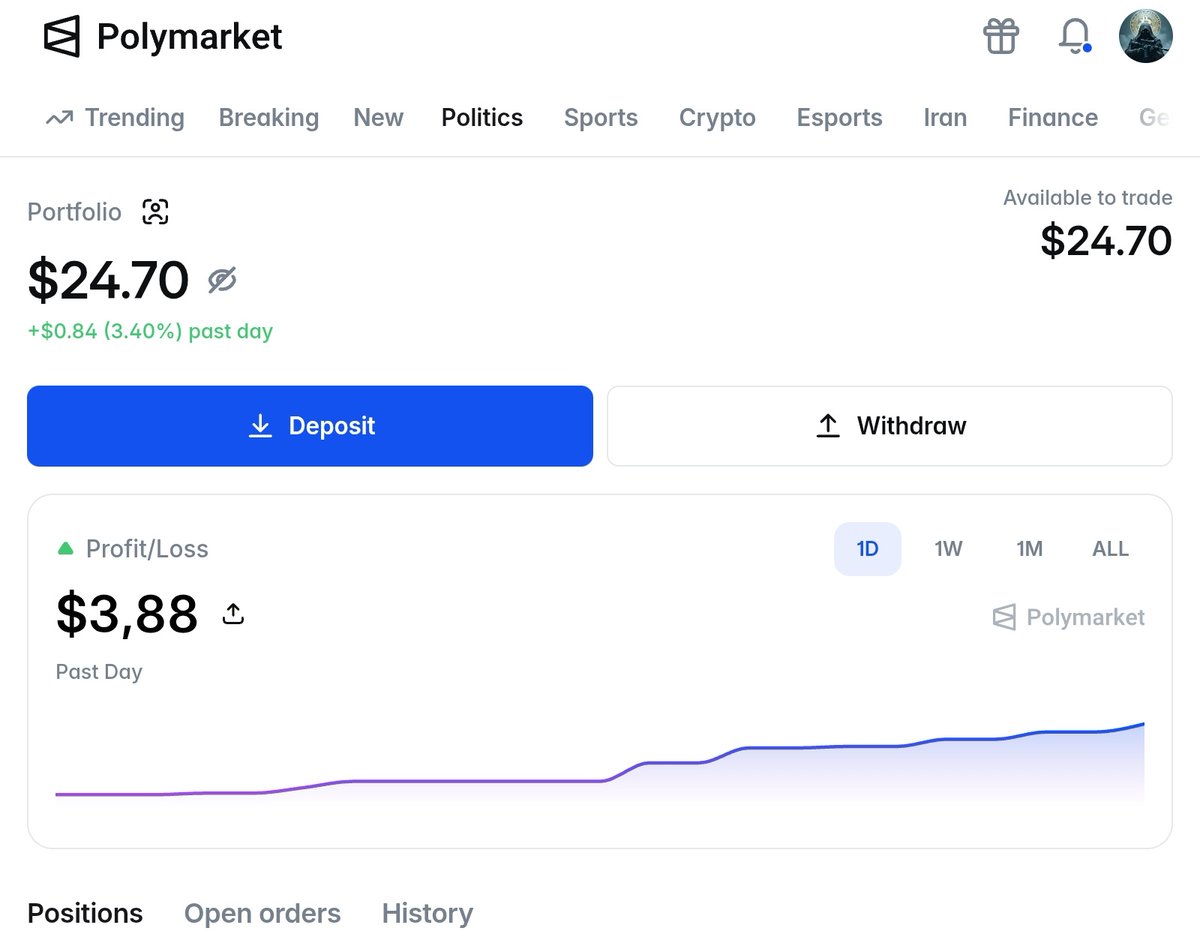The height and width of the screenshot is (952, 1200).
Task: Go to the Crypto category
Action: pyautogui.click(x=717, y=118)
